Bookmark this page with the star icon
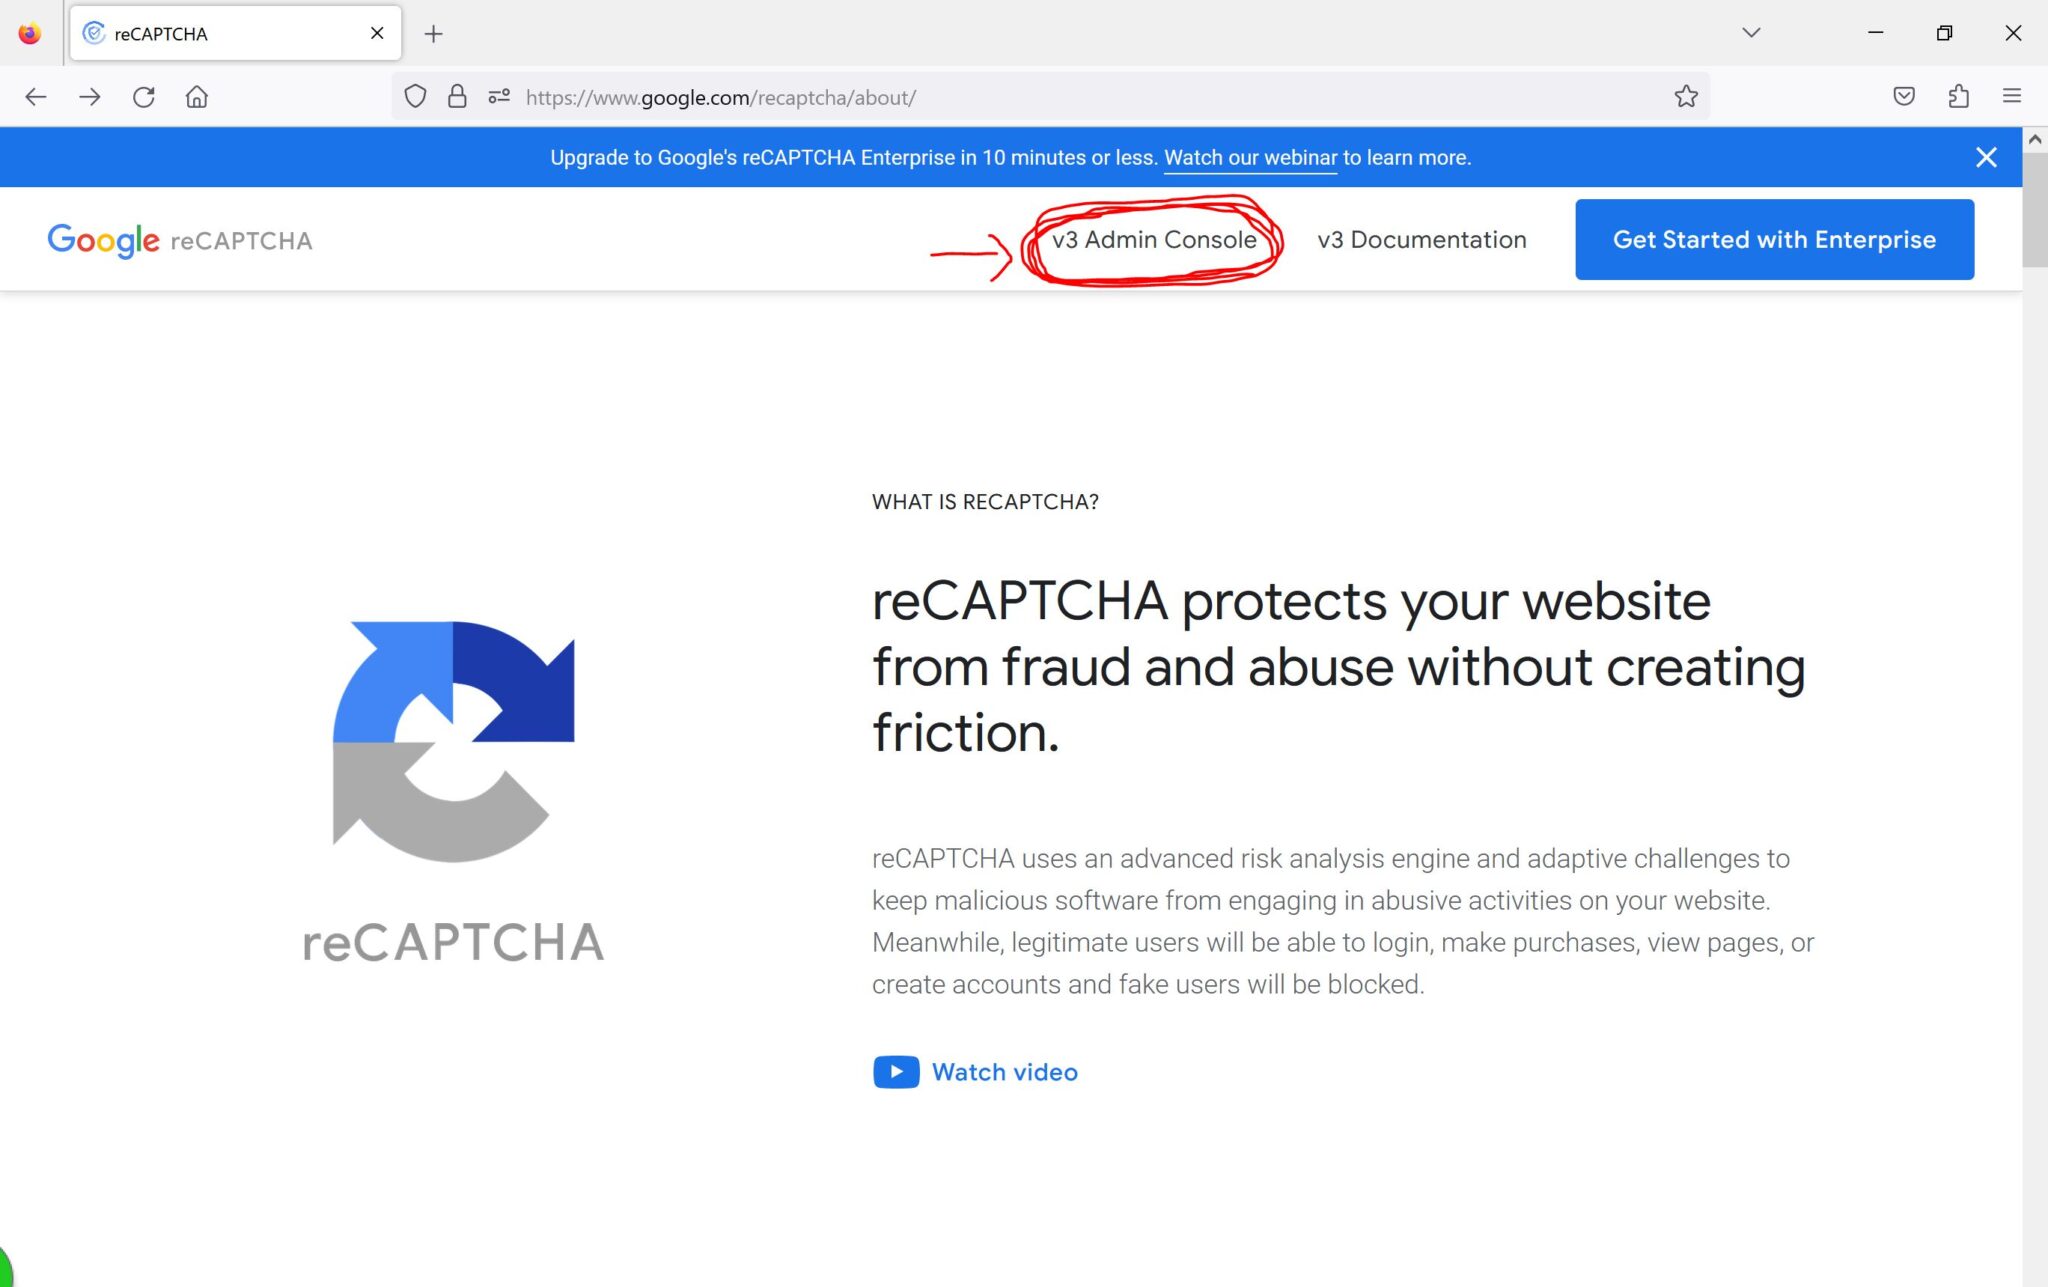 coord(1686,97)
